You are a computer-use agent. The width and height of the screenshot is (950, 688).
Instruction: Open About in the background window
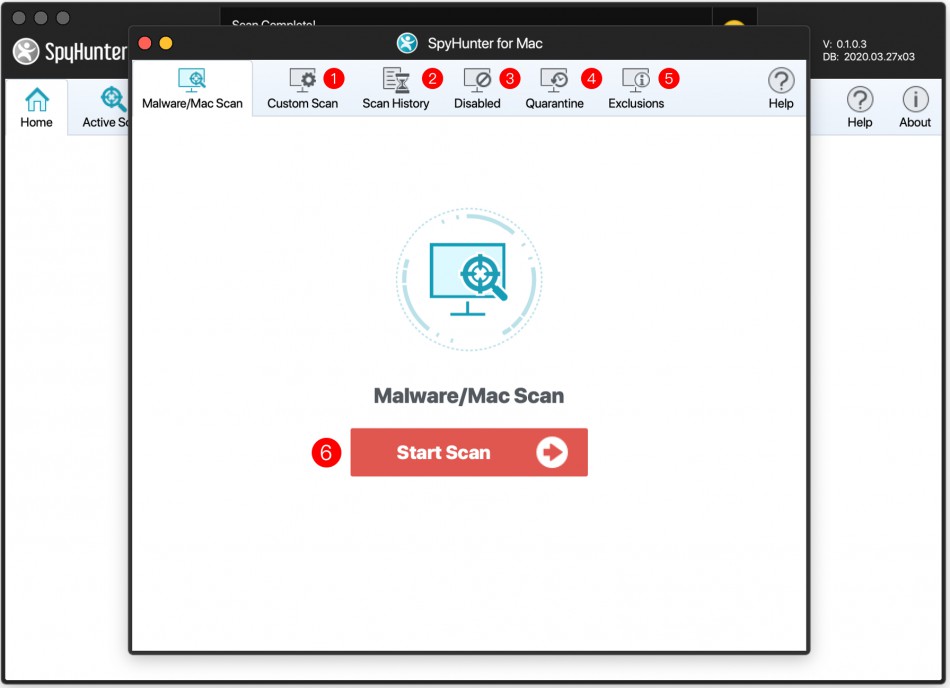[914, 107]
